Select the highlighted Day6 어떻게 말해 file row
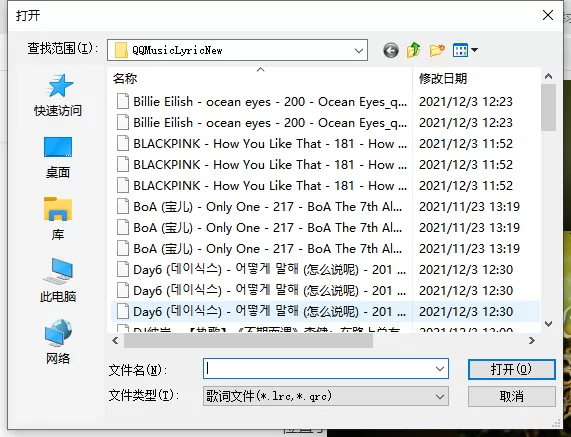The image size is (571, 437). [x=325, y=312]
